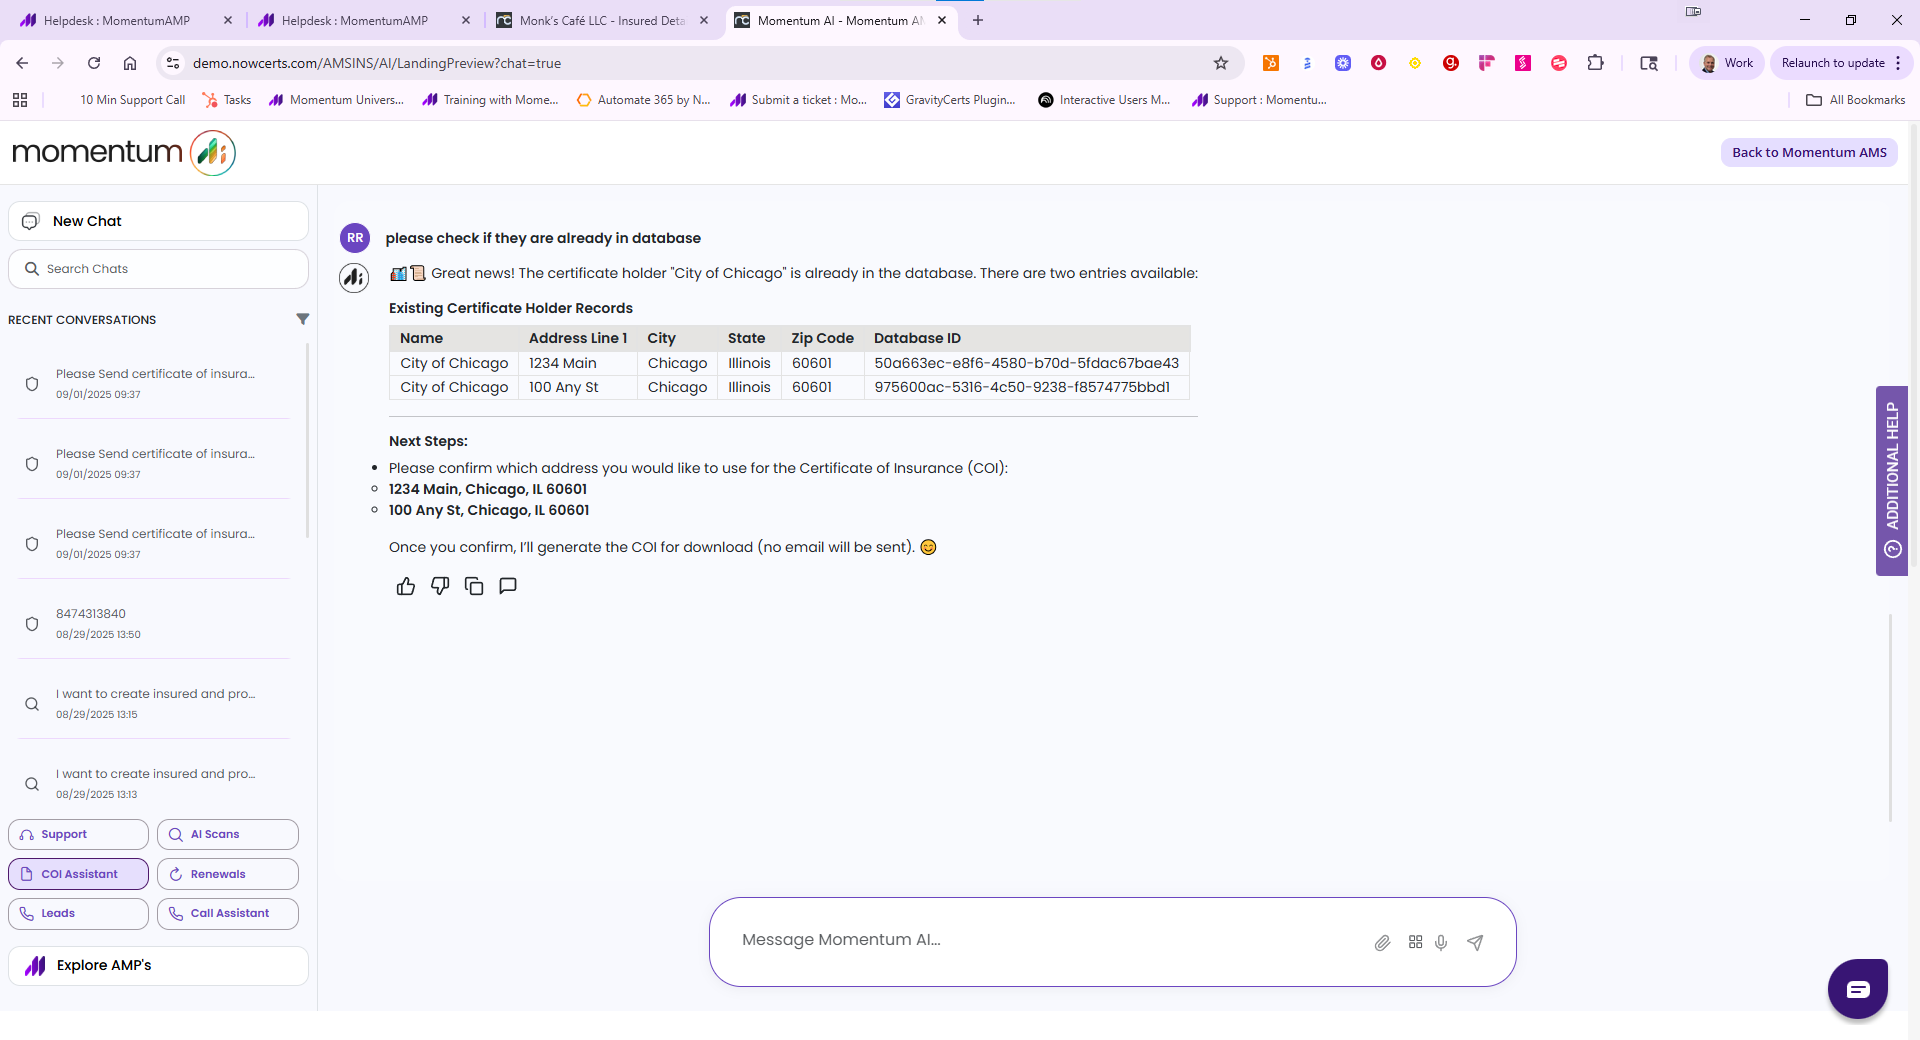Viewport: 1920px width, 1040px height.
Task: Open GravityCerts Plugin bookmark
Action: click(x=950, y=100)
